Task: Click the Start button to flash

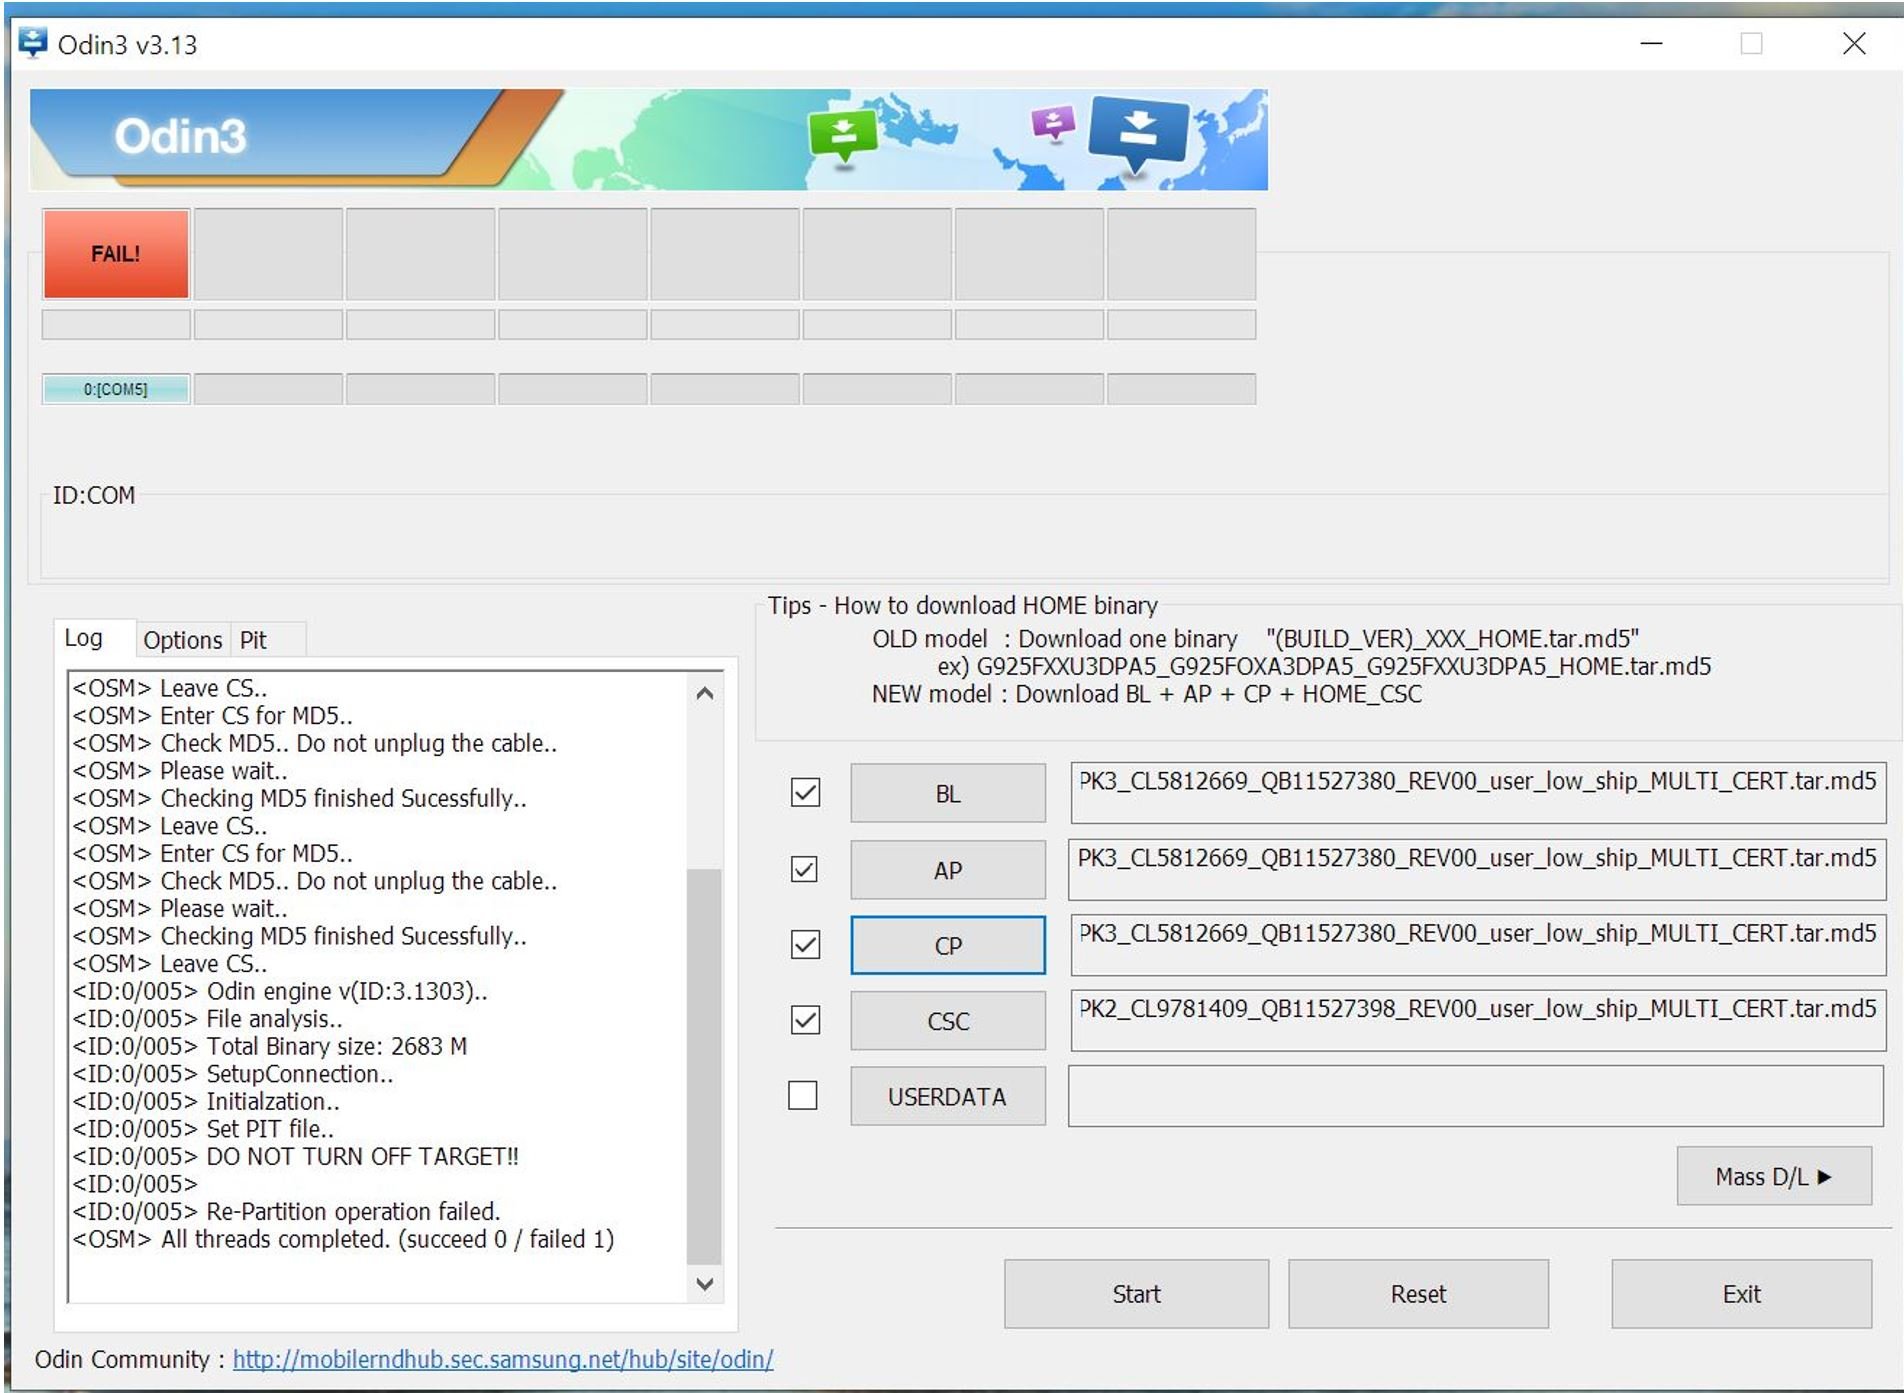Action: [1137, 1294]
